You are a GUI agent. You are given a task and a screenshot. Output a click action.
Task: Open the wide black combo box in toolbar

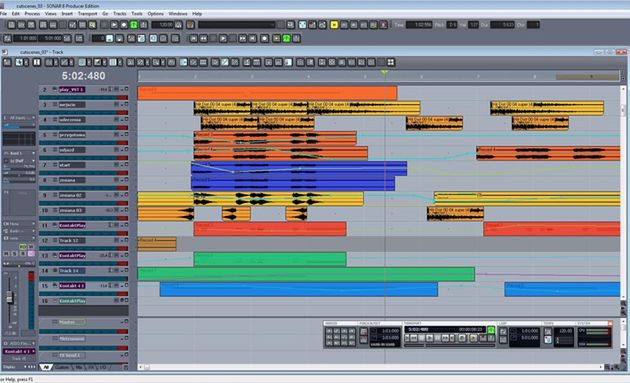(237, 25)
